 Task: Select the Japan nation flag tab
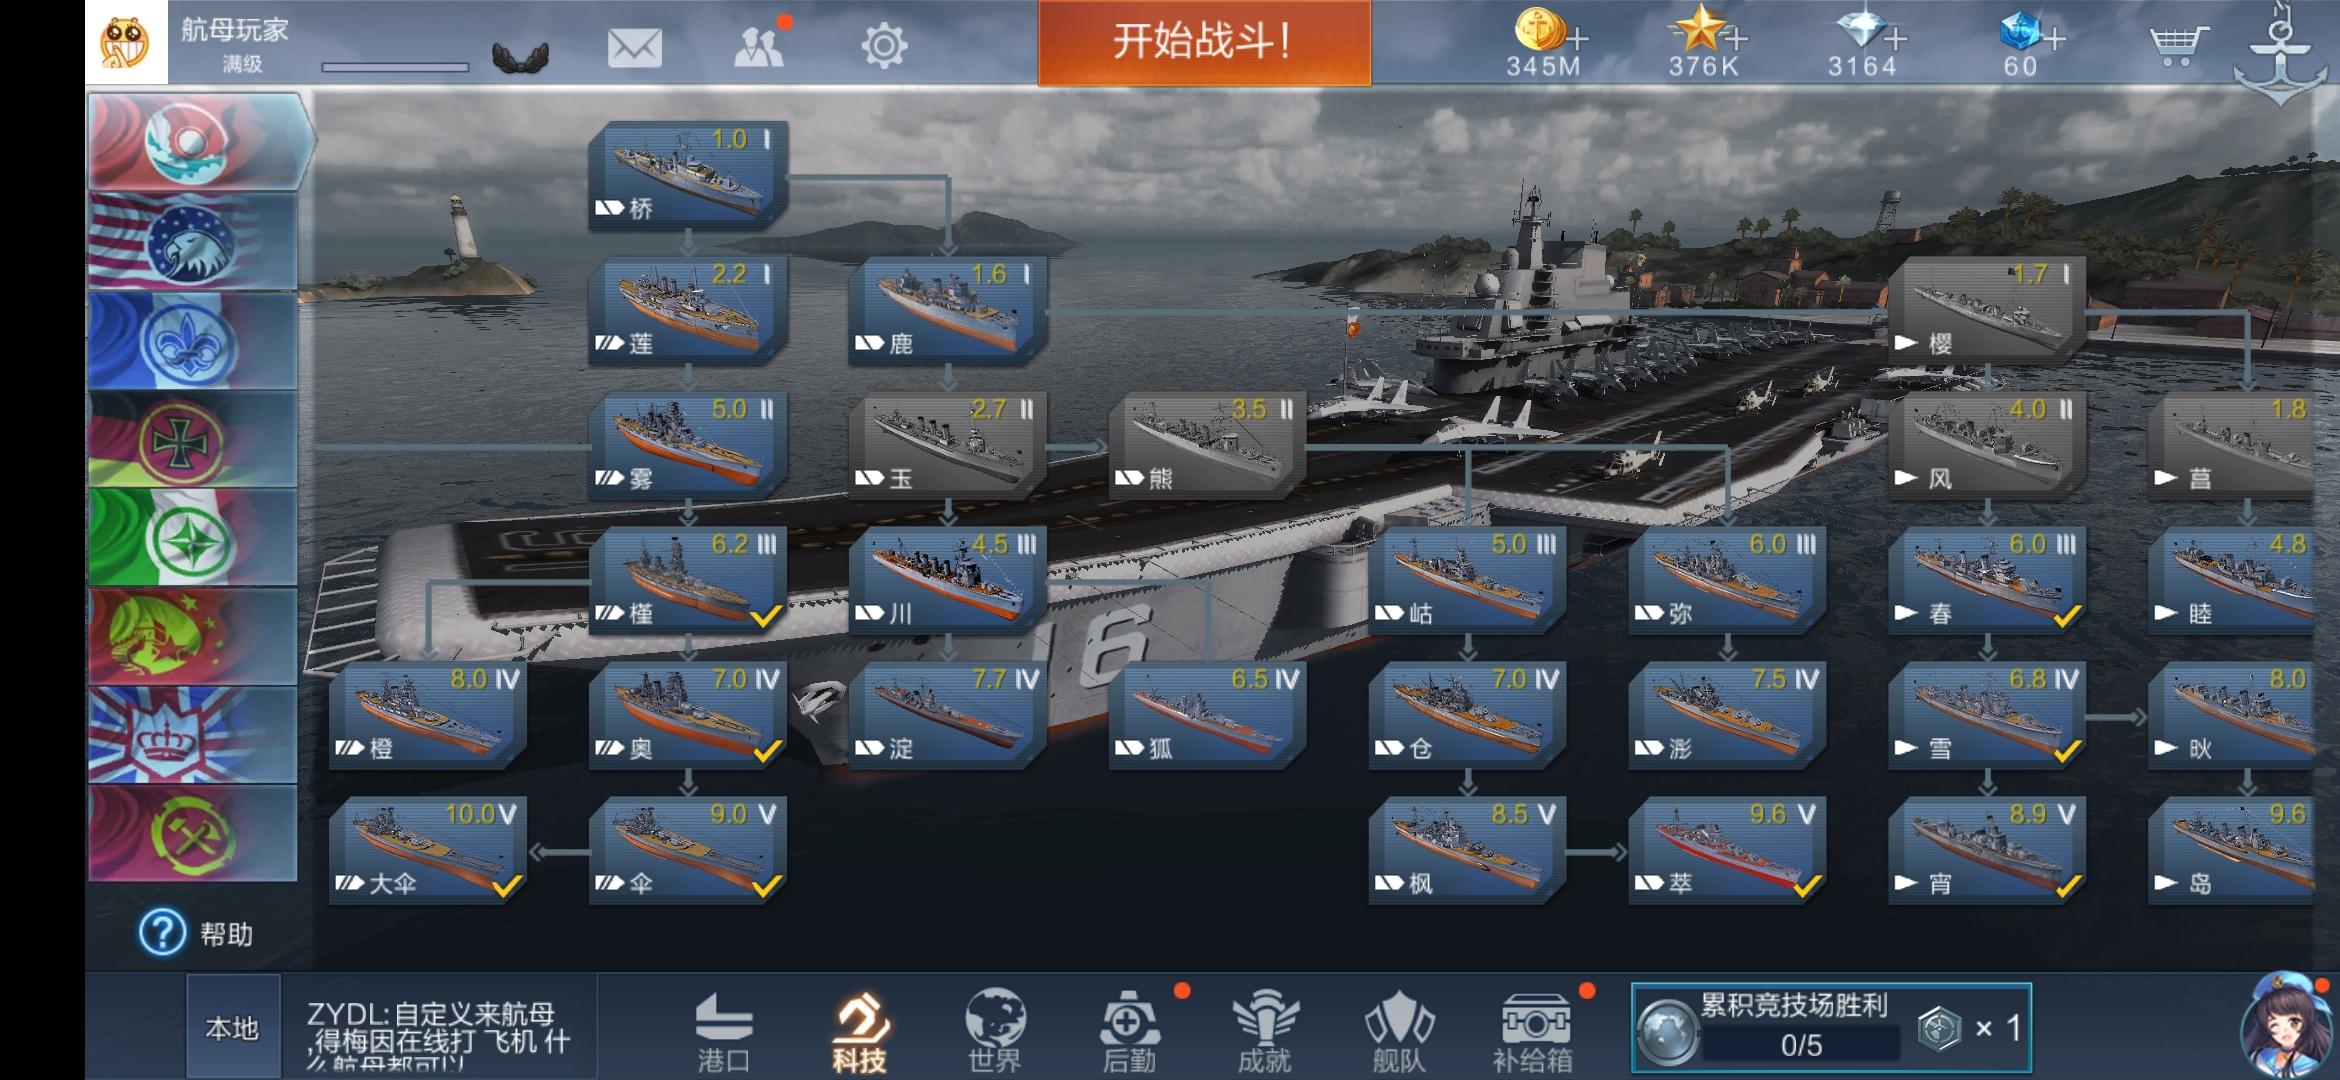point(196,142)
